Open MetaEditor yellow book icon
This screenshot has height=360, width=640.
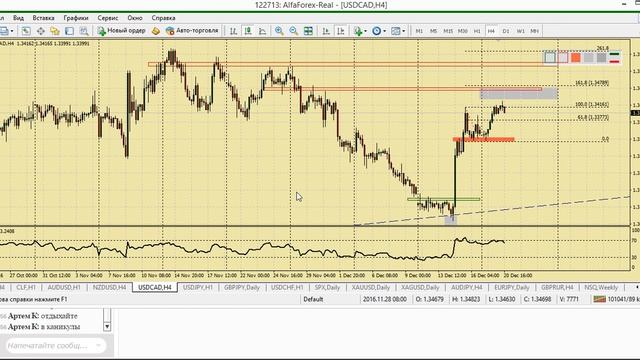pyautogui.click(x=156, y=31)
